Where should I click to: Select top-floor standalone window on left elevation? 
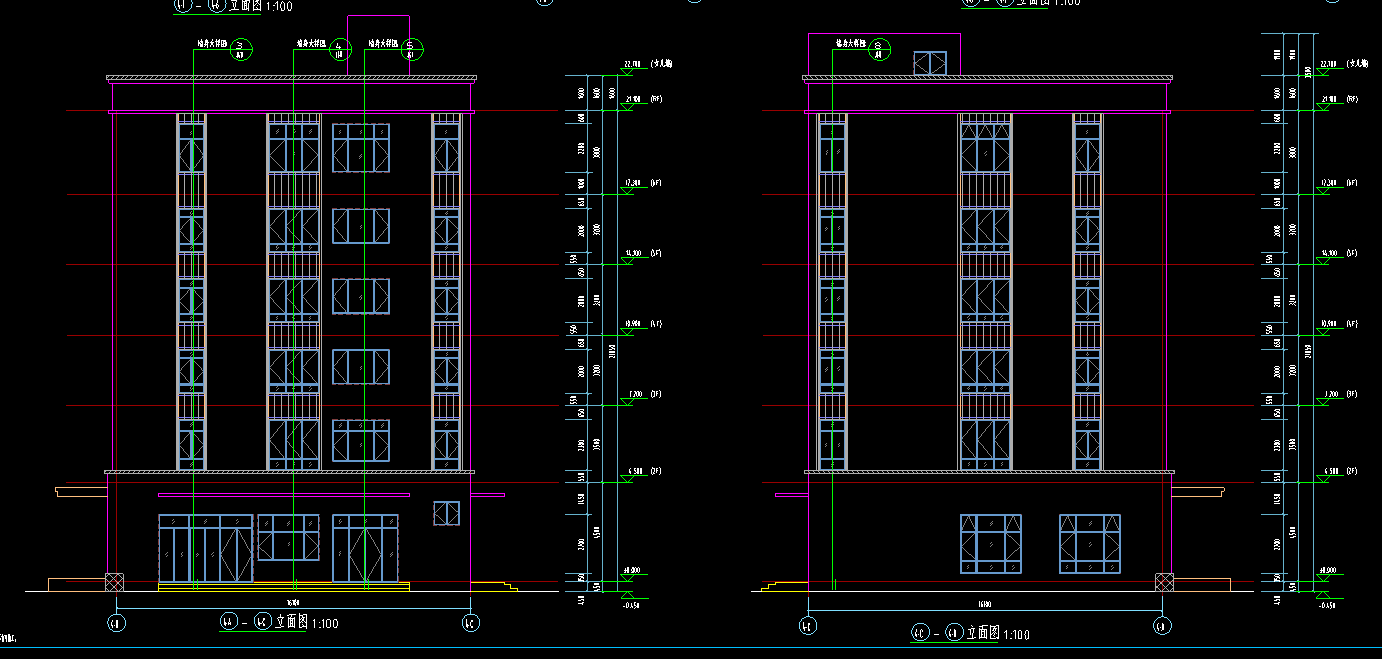[x=360, y=147]
